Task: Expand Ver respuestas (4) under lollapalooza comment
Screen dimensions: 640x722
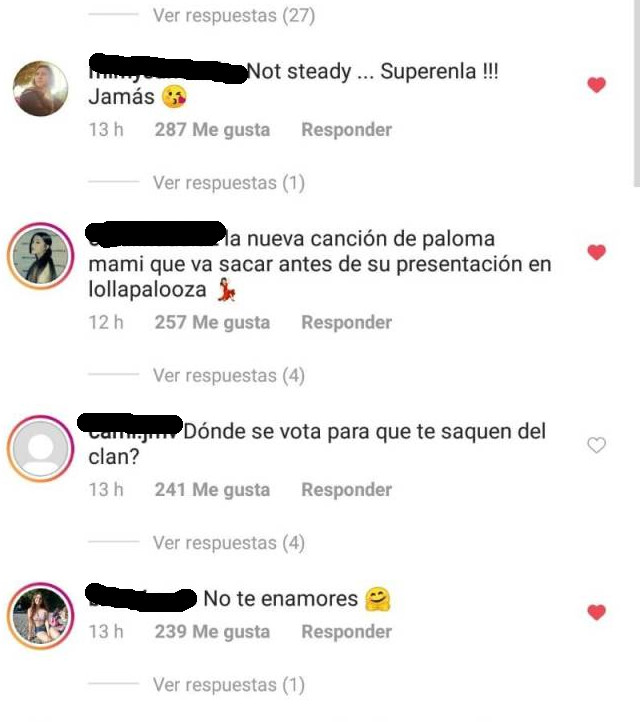Action: pyautogui.click(x=229, y=375)
